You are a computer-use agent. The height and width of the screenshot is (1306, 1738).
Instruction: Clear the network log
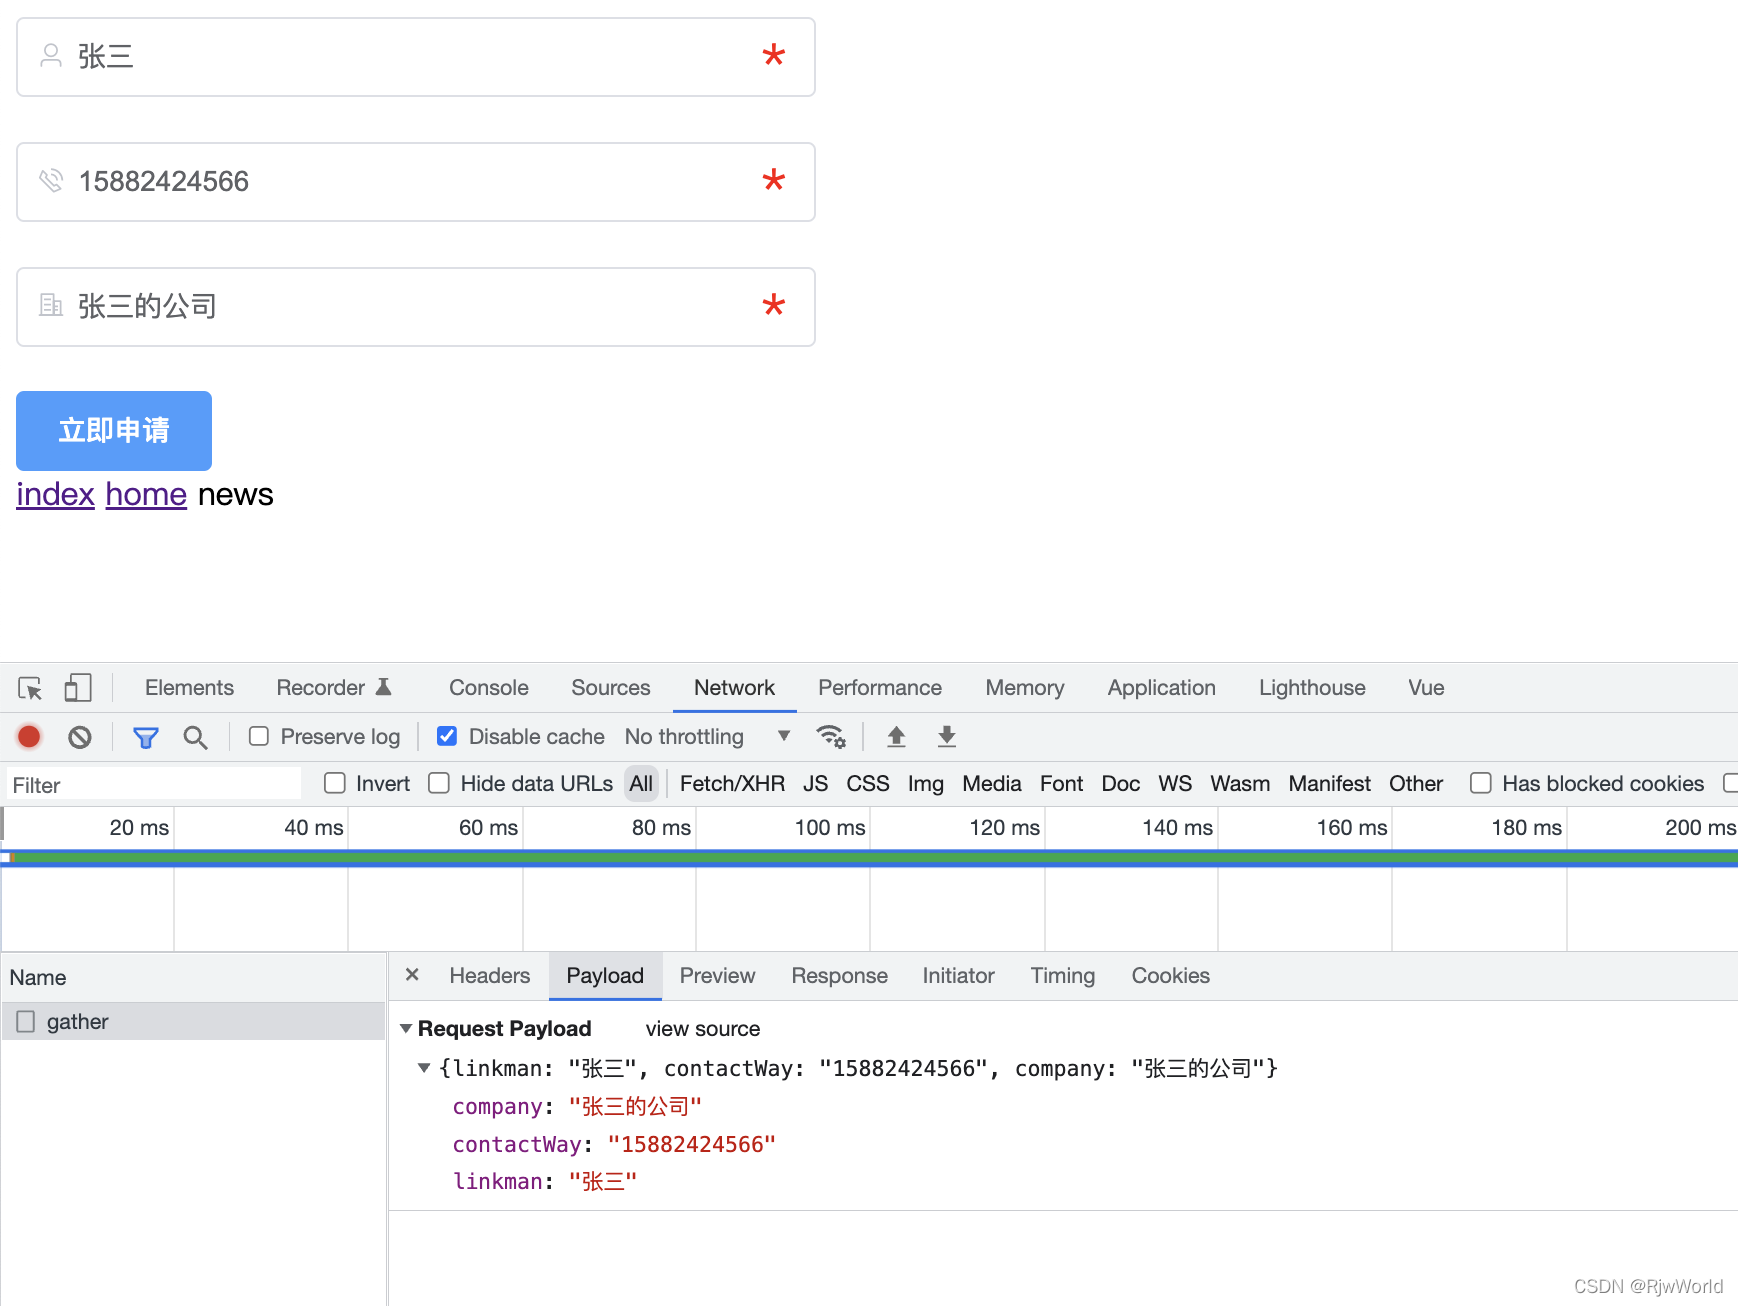coord(80,737)
